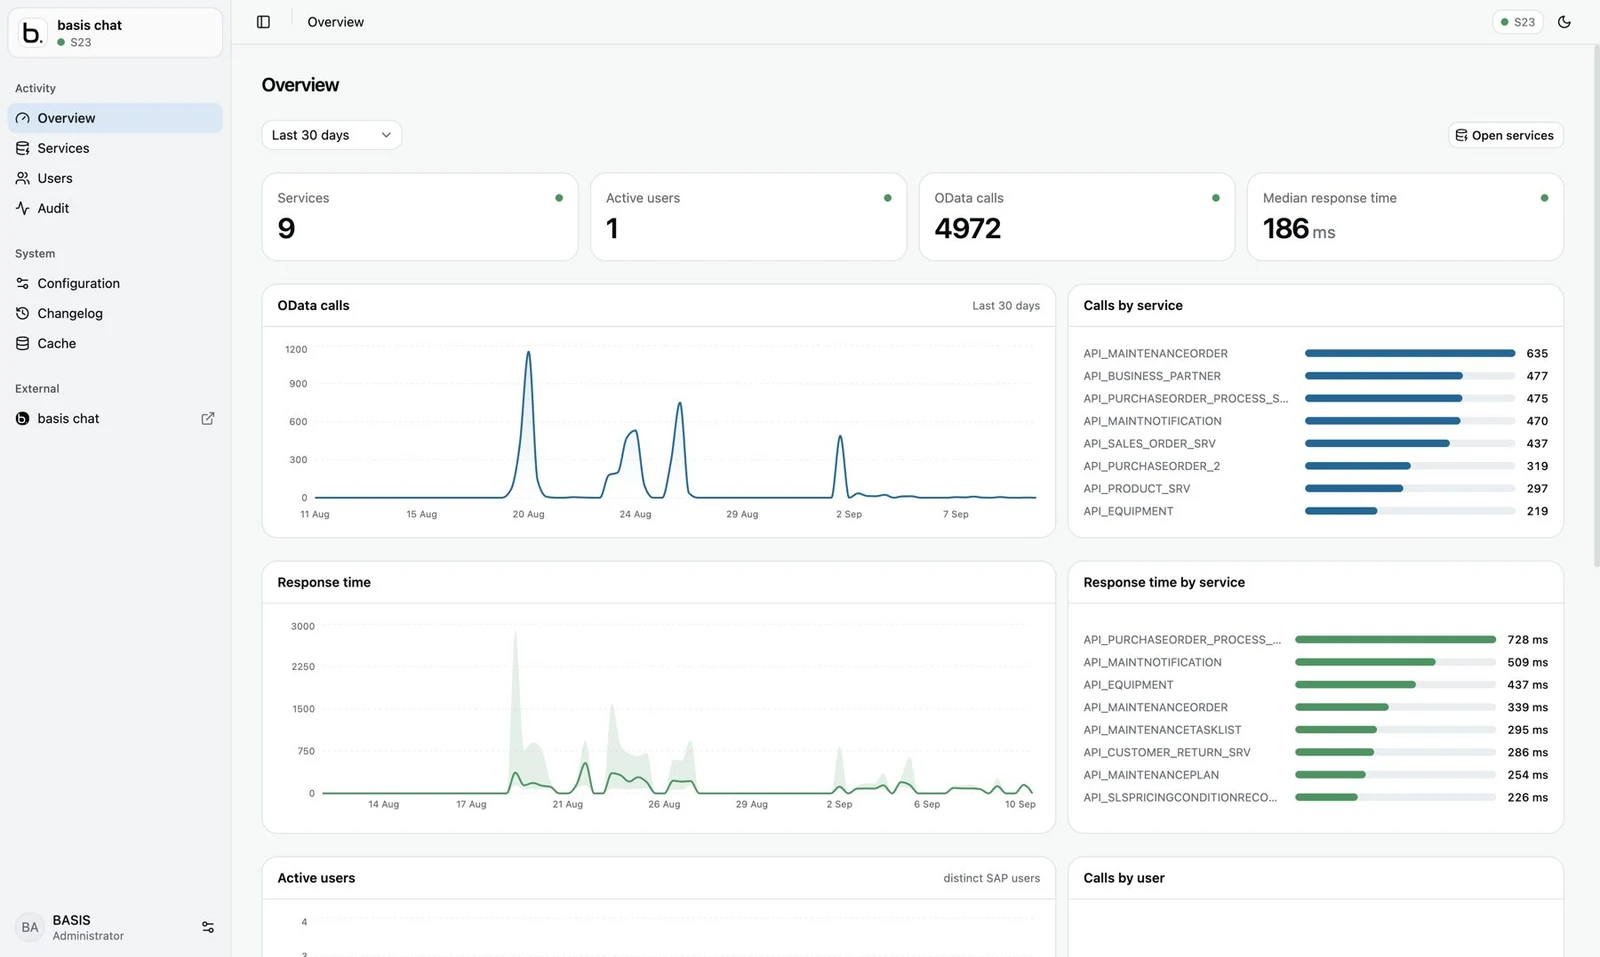Click the OData calls card showing 4972
The width and height of the screenshot is (1600, 957).
pyautogui.click(x=1076, y=217)
